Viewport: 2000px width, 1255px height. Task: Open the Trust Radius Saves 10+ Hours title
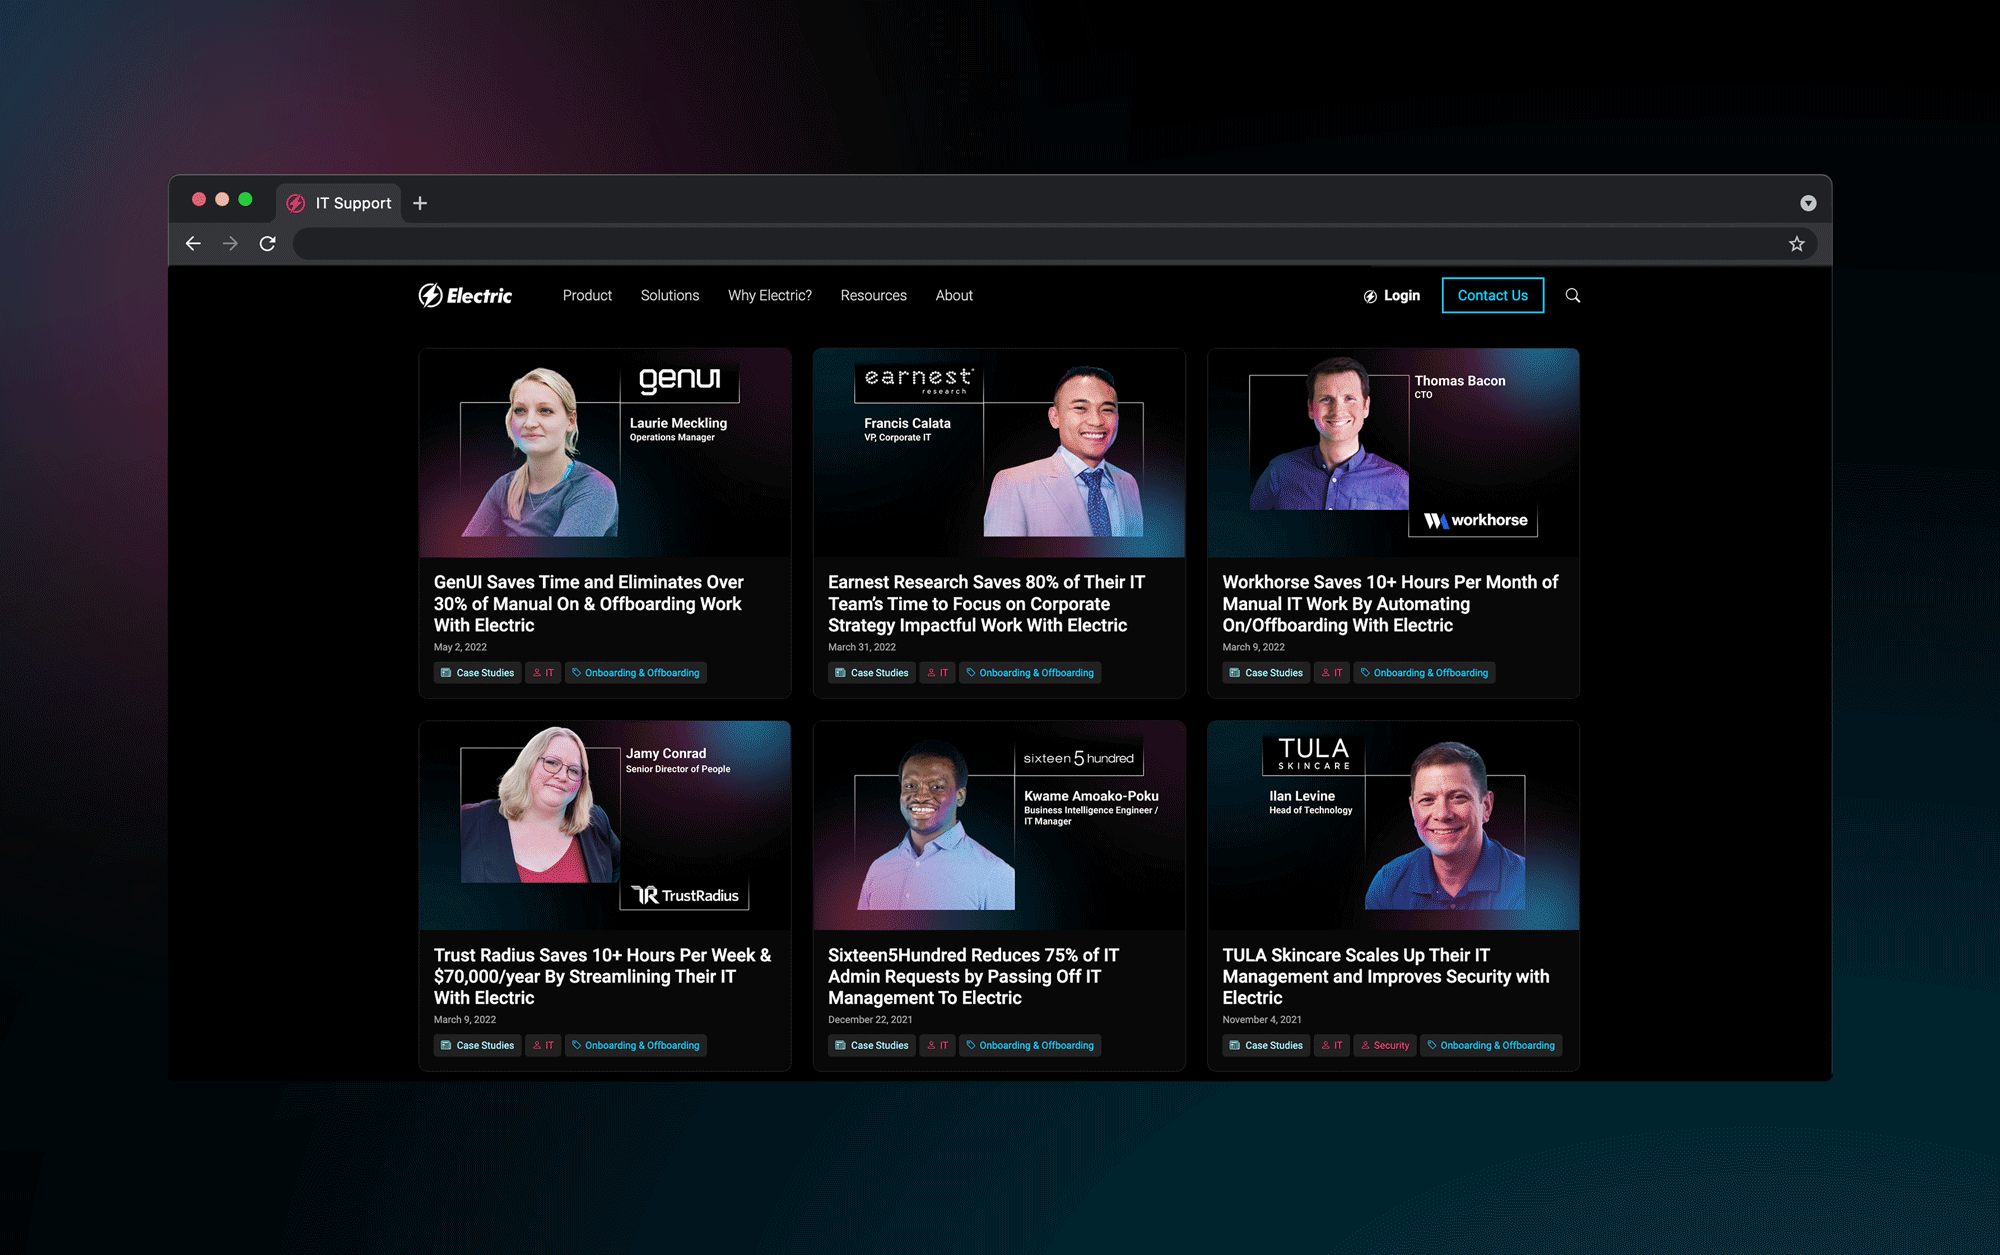tap(602, 976)
